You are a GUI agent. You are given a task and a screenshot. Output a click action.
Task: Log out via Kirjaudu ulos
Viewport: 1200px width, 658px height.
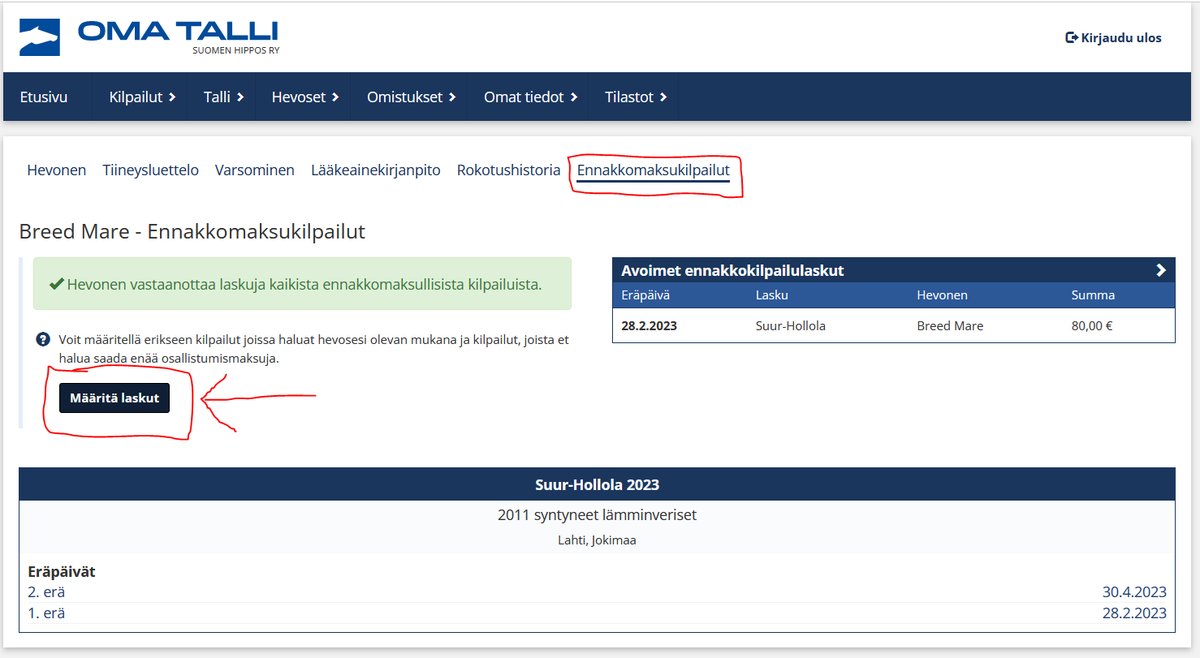pos(1113,38)
